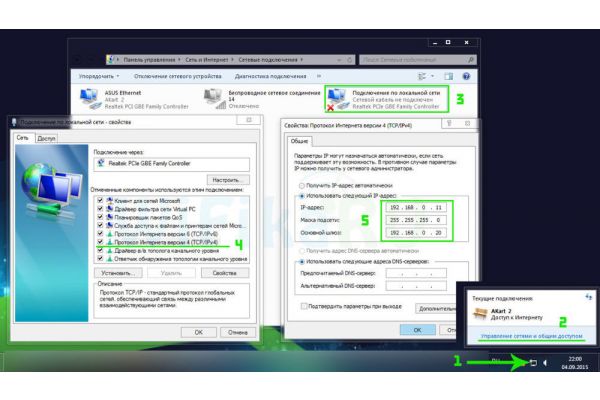Toggle Протокол Интернета версии 4 checkbox
This screenshot has width=600, height=400.
(100, 242)
